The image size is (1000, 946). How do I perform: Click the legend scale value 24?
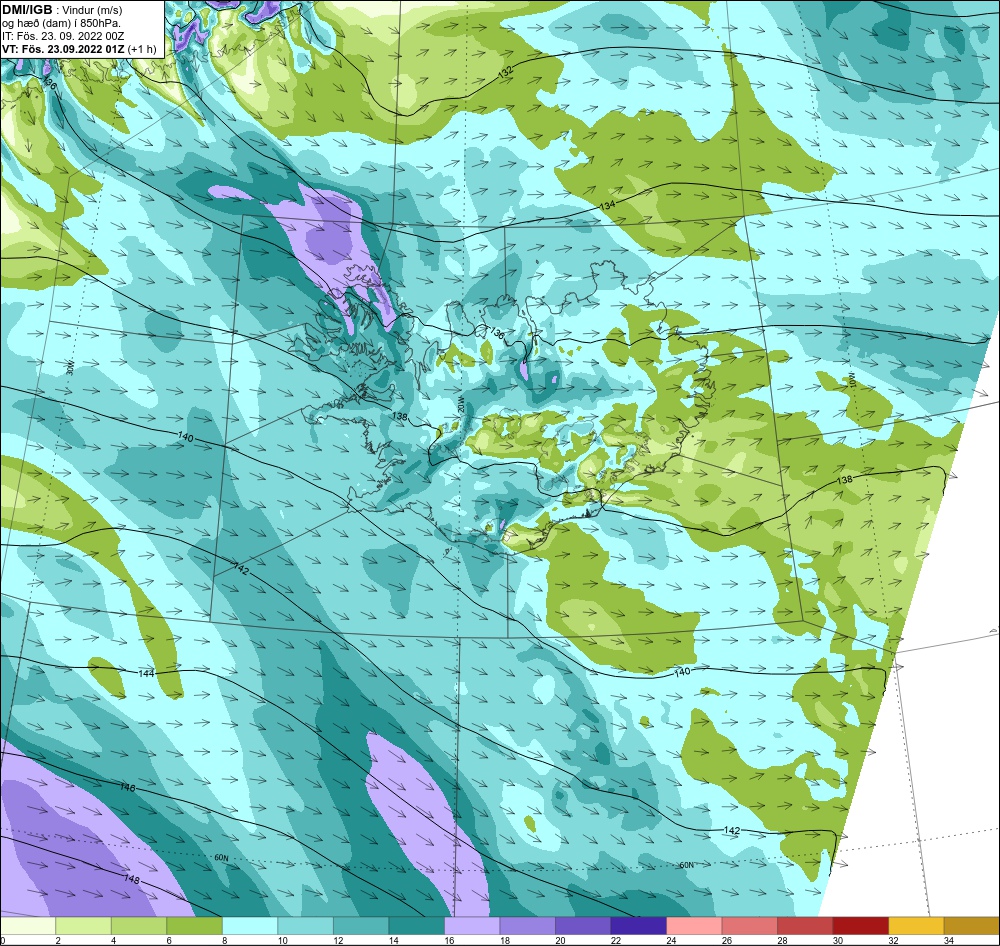coord(670,940)
